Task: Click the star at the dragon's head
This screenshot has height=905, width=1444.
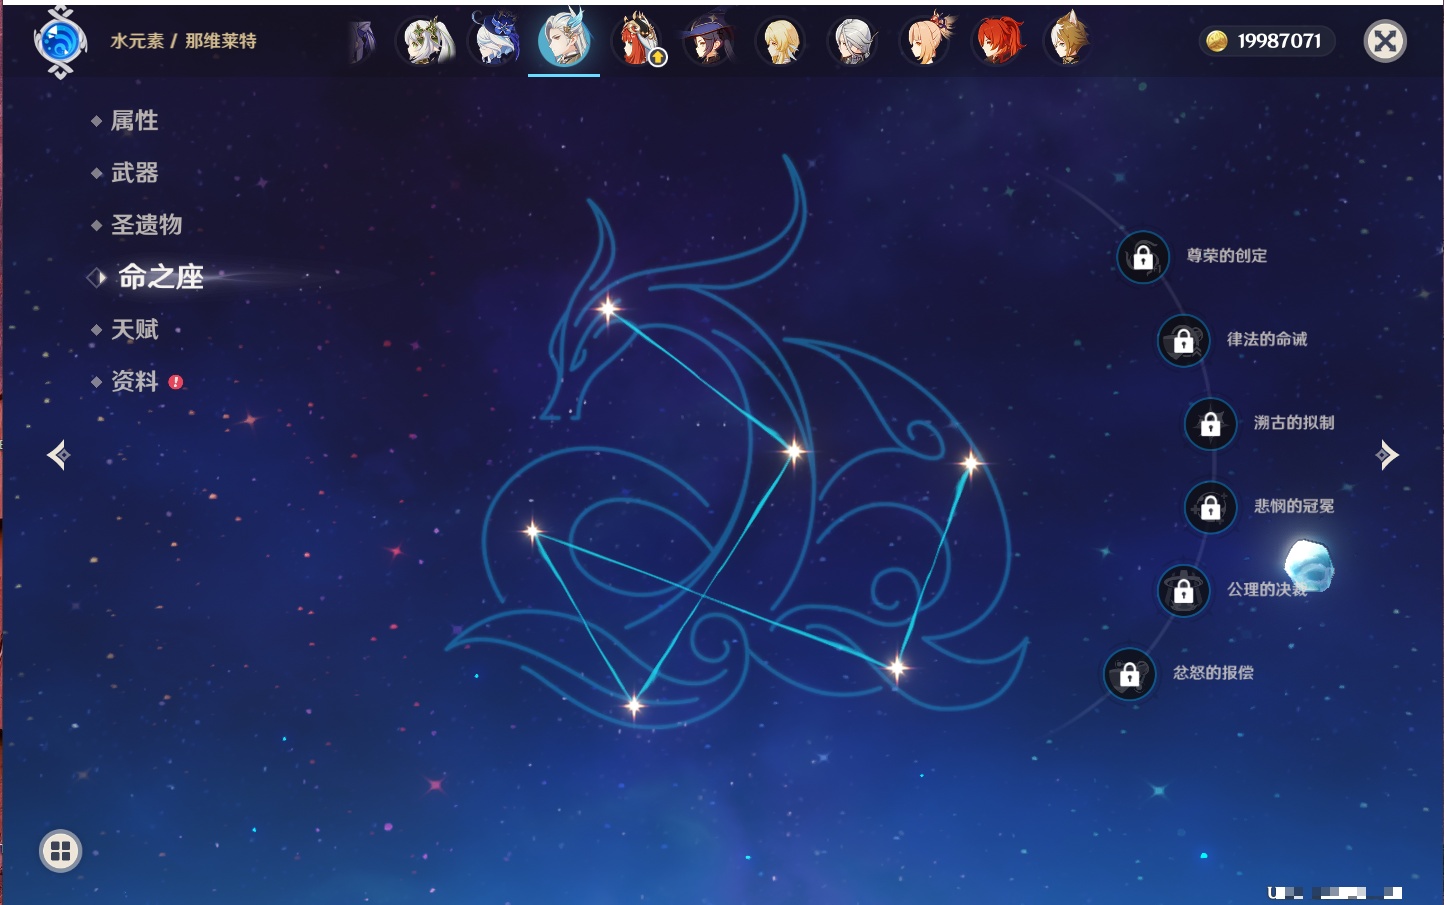Action: click(608, 309)
